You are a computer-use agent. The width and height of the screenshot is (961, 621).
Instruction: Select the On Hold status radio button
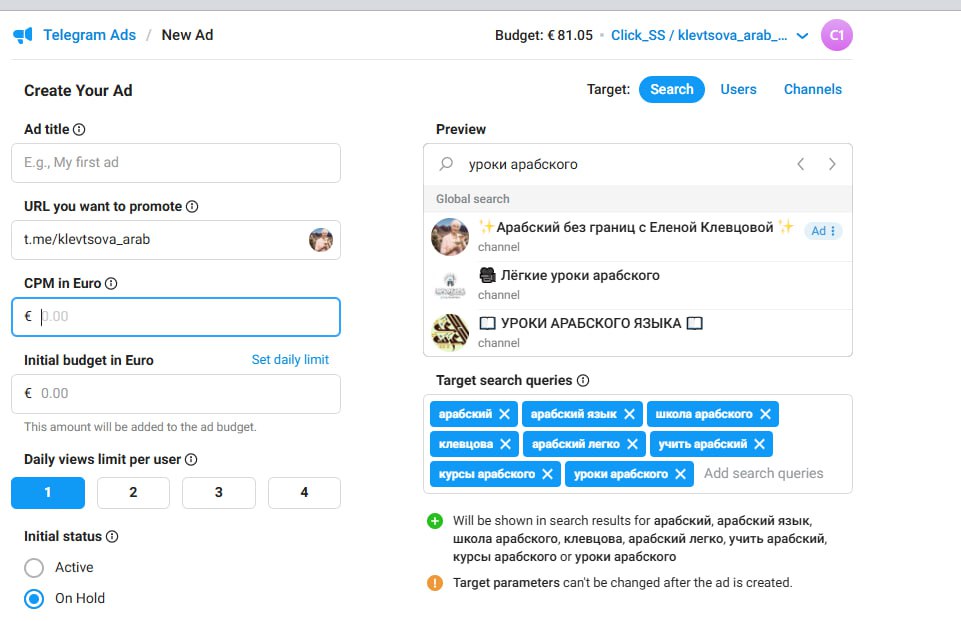click(x=34, y=598)
